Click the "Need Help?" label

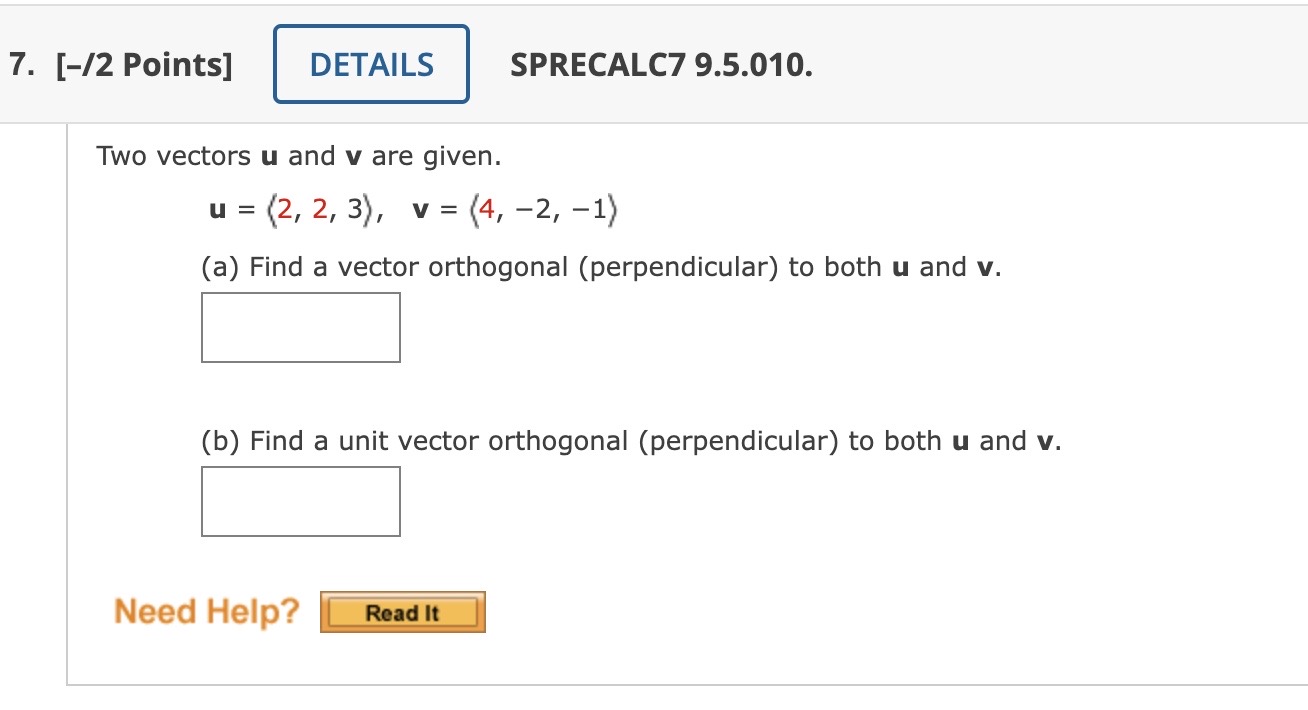[x=207, y=611]
